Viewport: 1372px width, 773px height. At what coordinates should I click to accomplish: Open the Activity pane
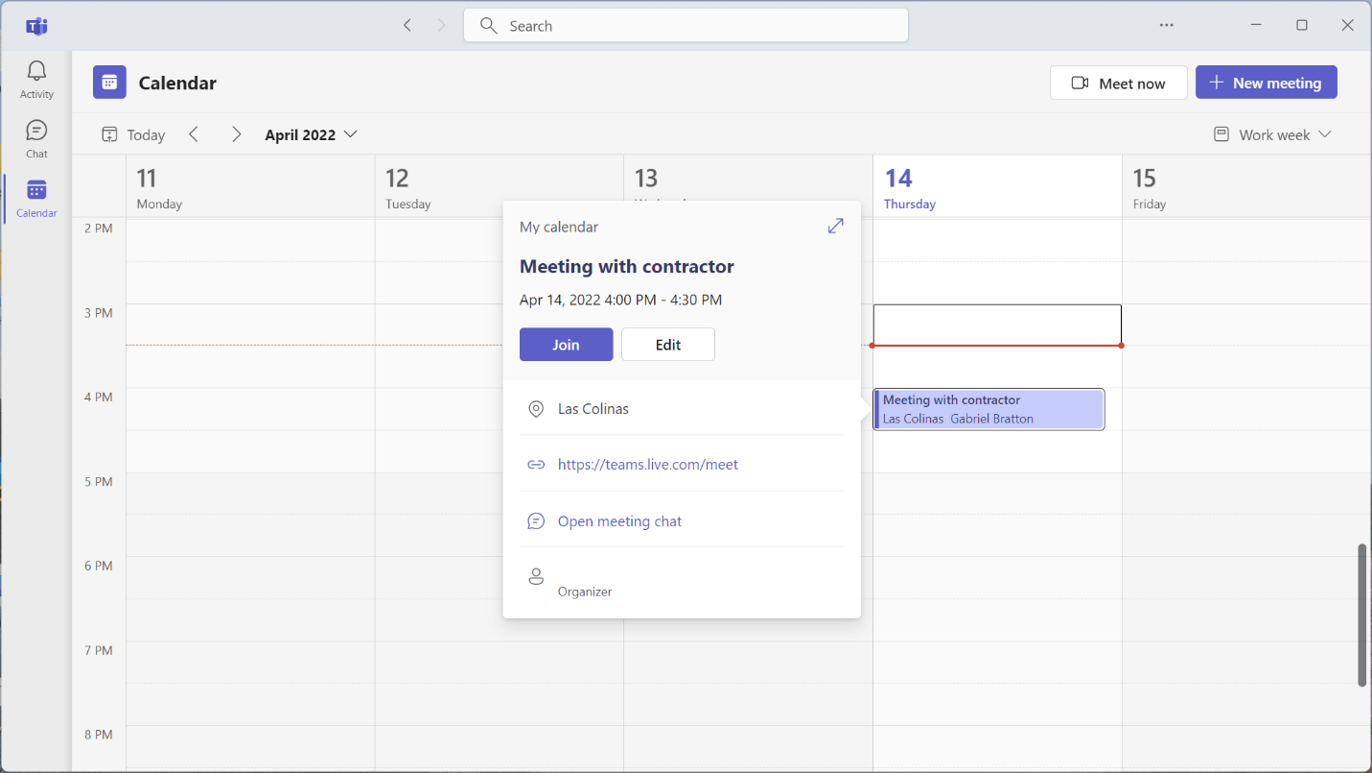coord(36,77)
